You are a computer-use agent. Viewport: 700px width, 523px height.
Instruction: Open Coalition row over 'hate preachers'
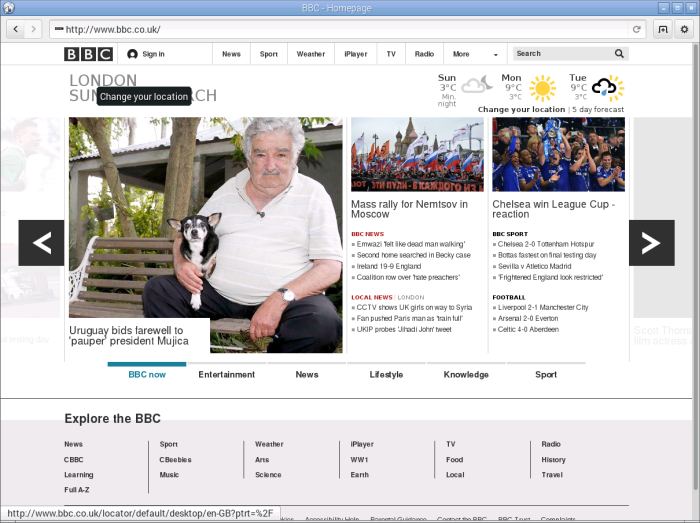[408, 277]
